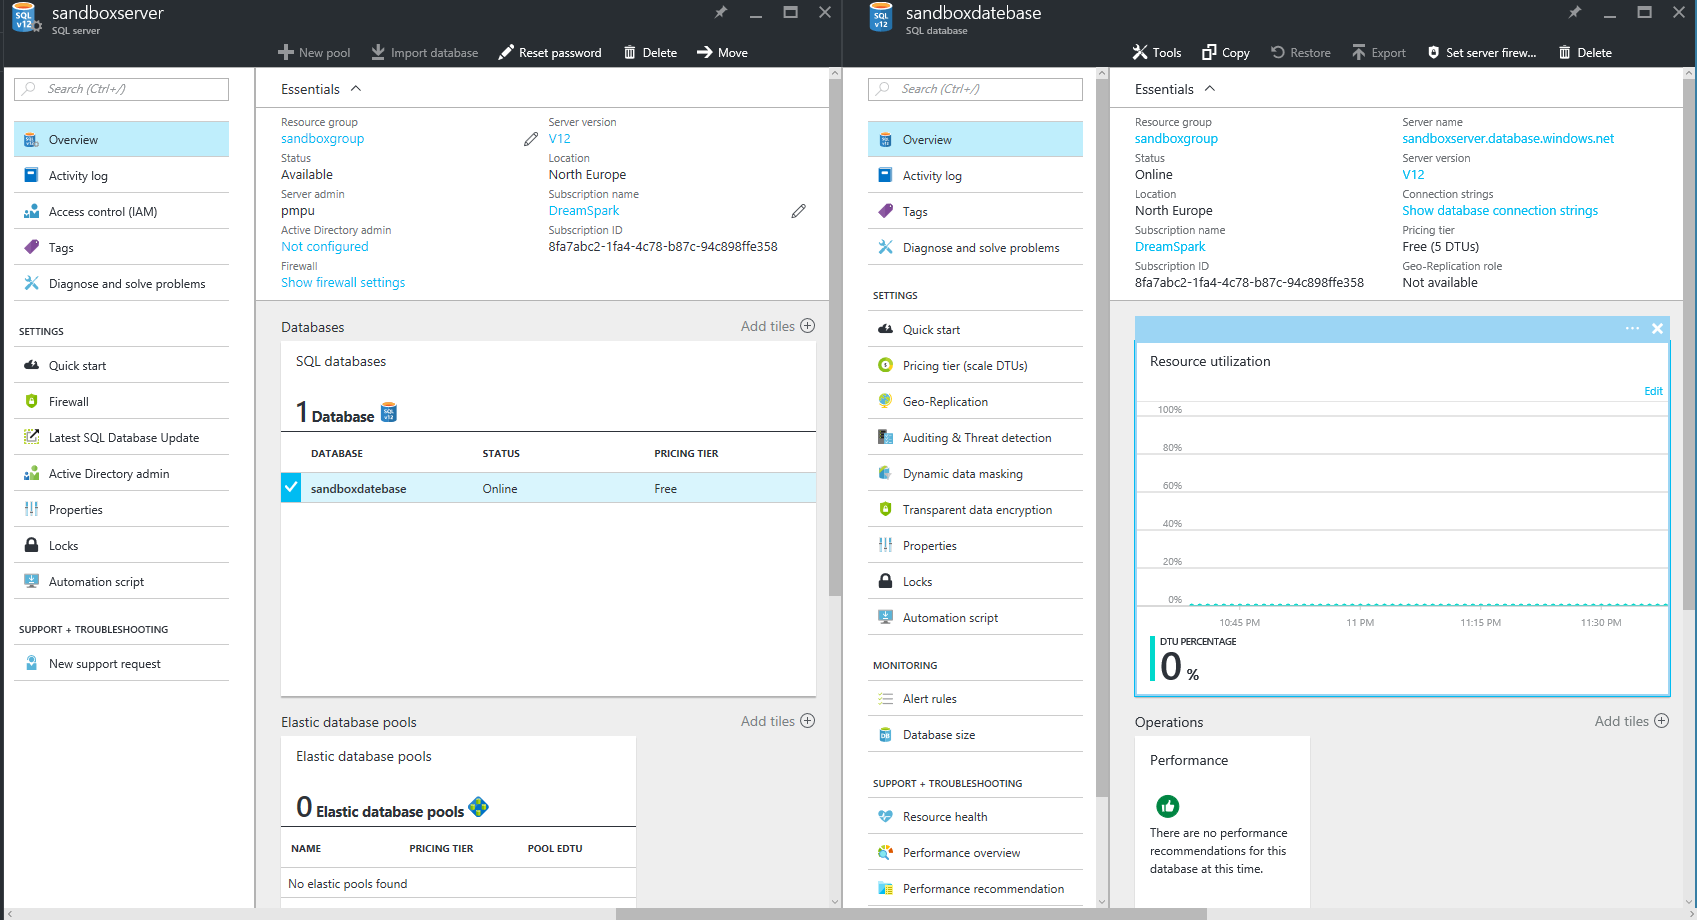1697x920 pixels.
Task: Edit resource group pencil icon
Action: click(x=531, y=139)
